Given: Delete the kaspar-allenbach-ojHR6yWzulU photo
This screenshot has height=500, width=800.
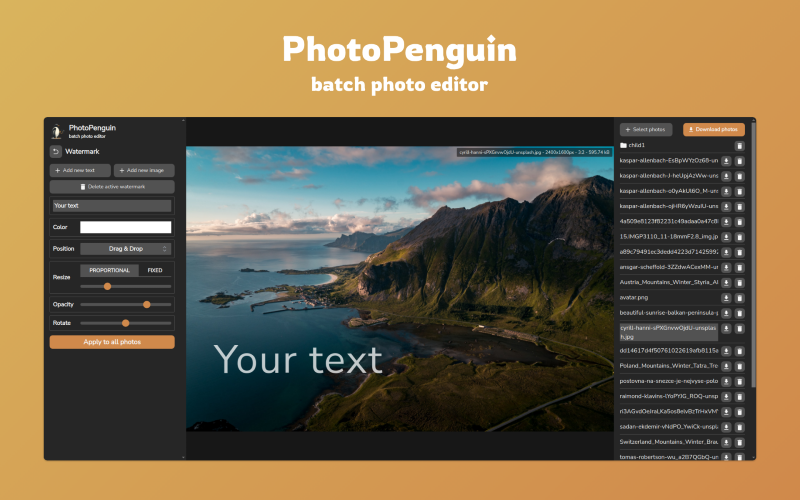Looking at the screenshot, I should point(739,207).
